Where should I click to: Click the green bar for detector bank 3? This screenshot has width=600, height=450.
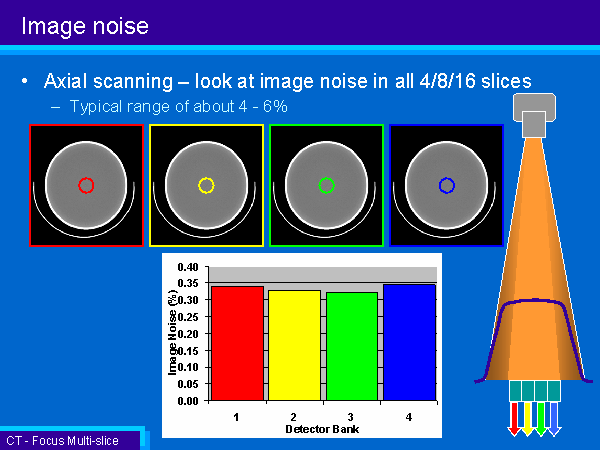[x=352, y=346]
